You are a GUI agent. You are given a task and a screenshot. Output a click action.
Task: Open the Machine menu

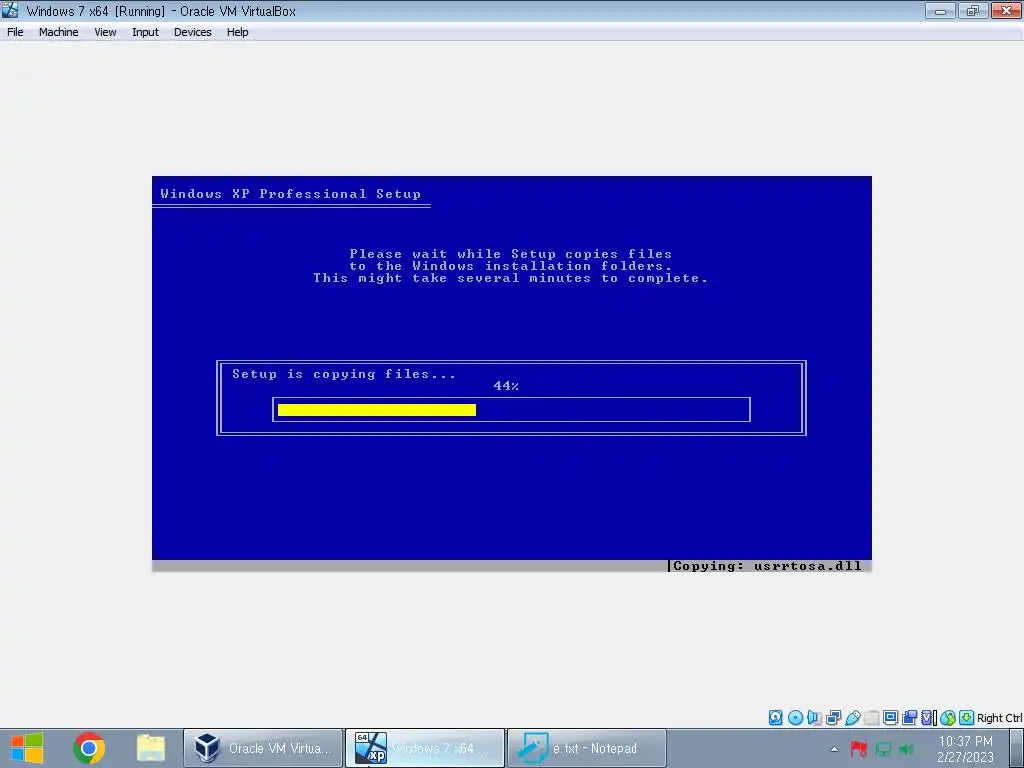click(x=59, y=32)
